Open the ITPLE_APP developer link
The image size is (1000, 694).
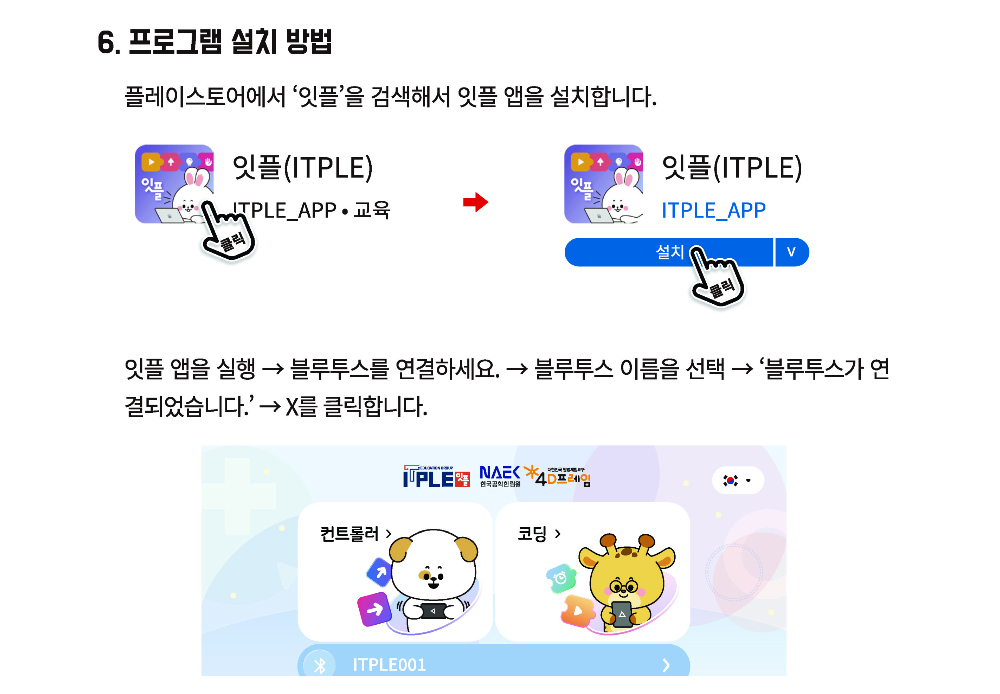tap(713, 210)
